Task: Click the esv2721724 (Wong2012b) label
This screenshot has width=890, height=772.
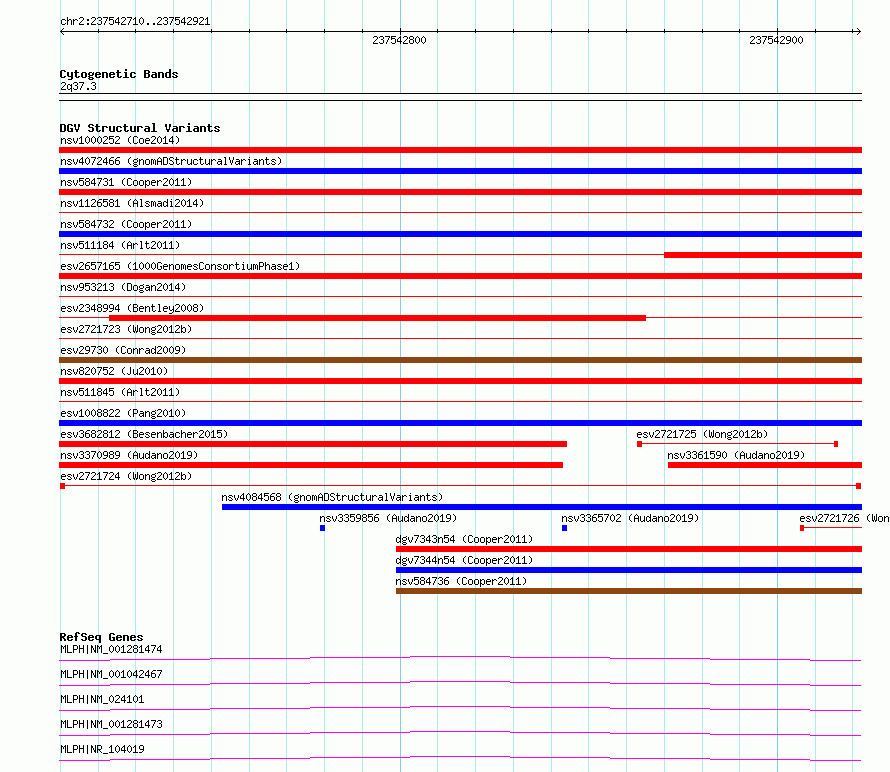Action: tap(126, 476)
